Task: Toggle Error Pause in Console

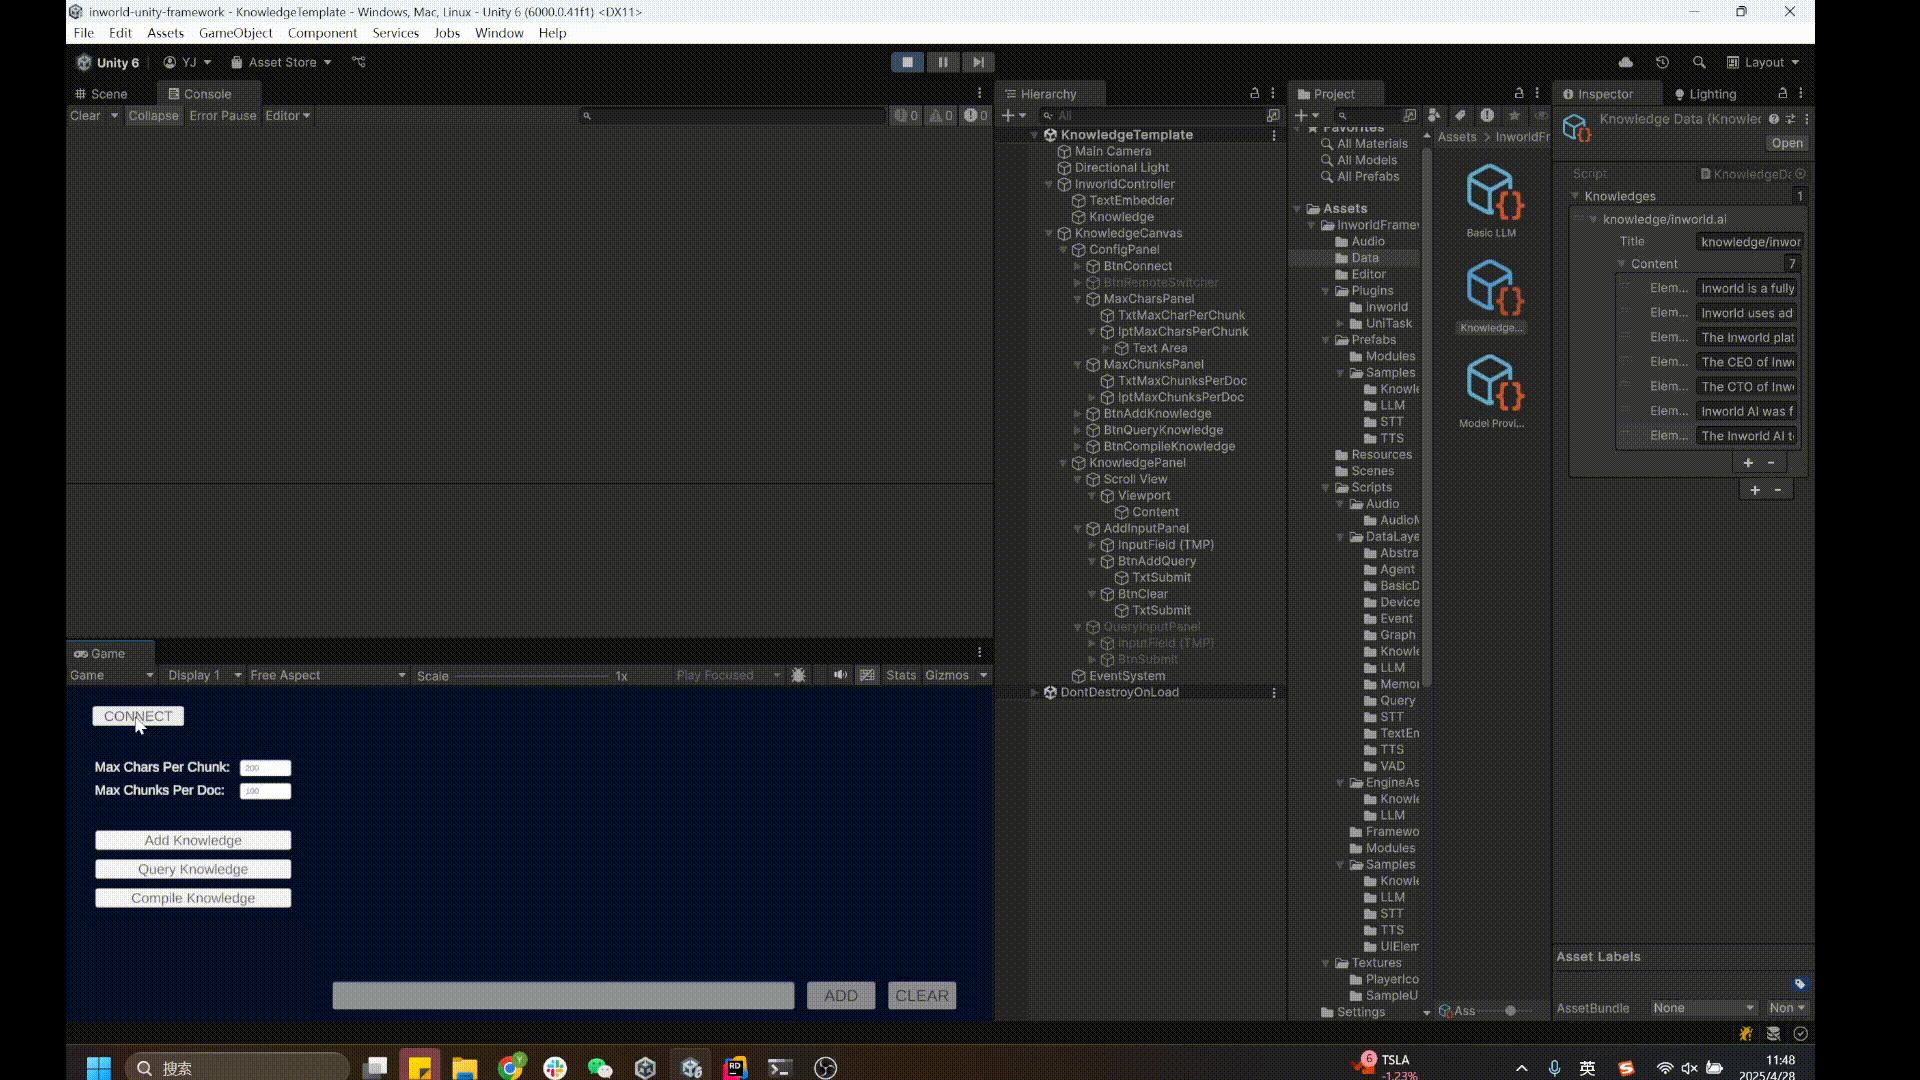Action: tap(222, 116)
